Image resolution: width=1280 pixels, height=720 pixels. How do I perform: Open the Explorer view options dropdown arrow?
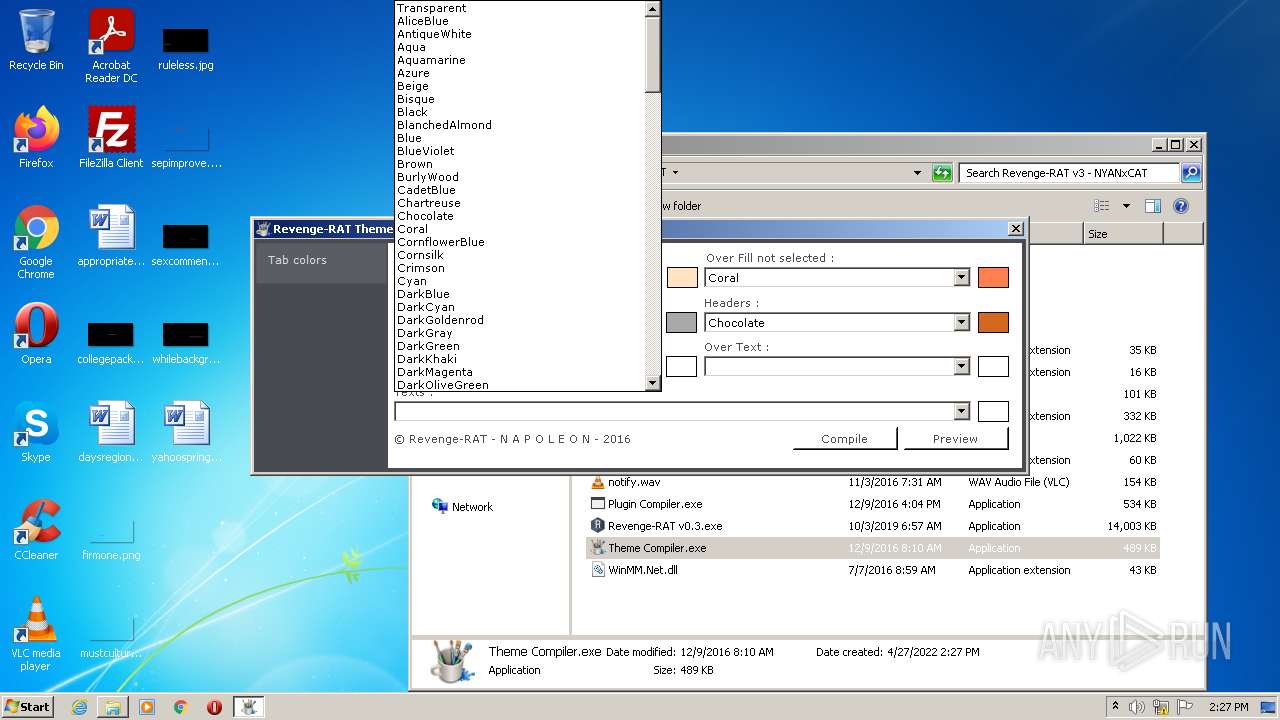(1126, 206)
